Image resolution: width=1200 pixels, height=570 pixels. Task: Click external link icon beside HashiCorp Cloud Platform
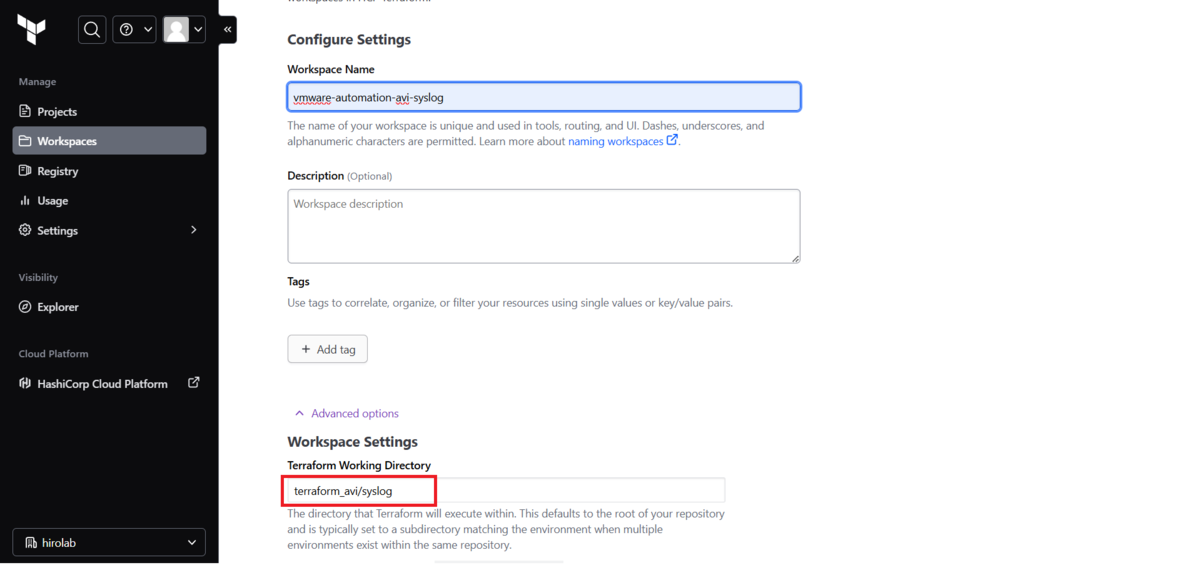194,382
